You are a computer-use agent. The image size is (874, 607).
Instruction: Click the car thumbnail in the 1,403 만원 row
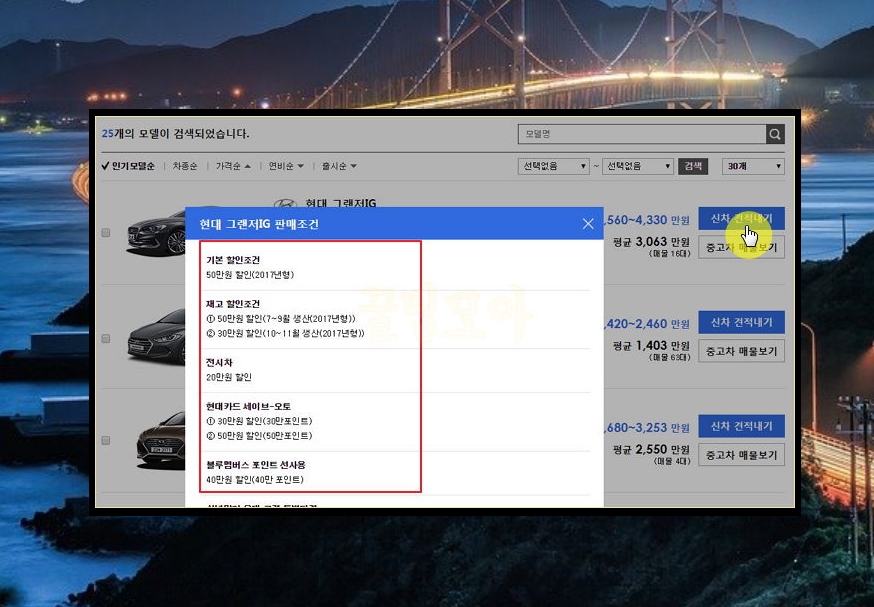(x=157, y=336)
